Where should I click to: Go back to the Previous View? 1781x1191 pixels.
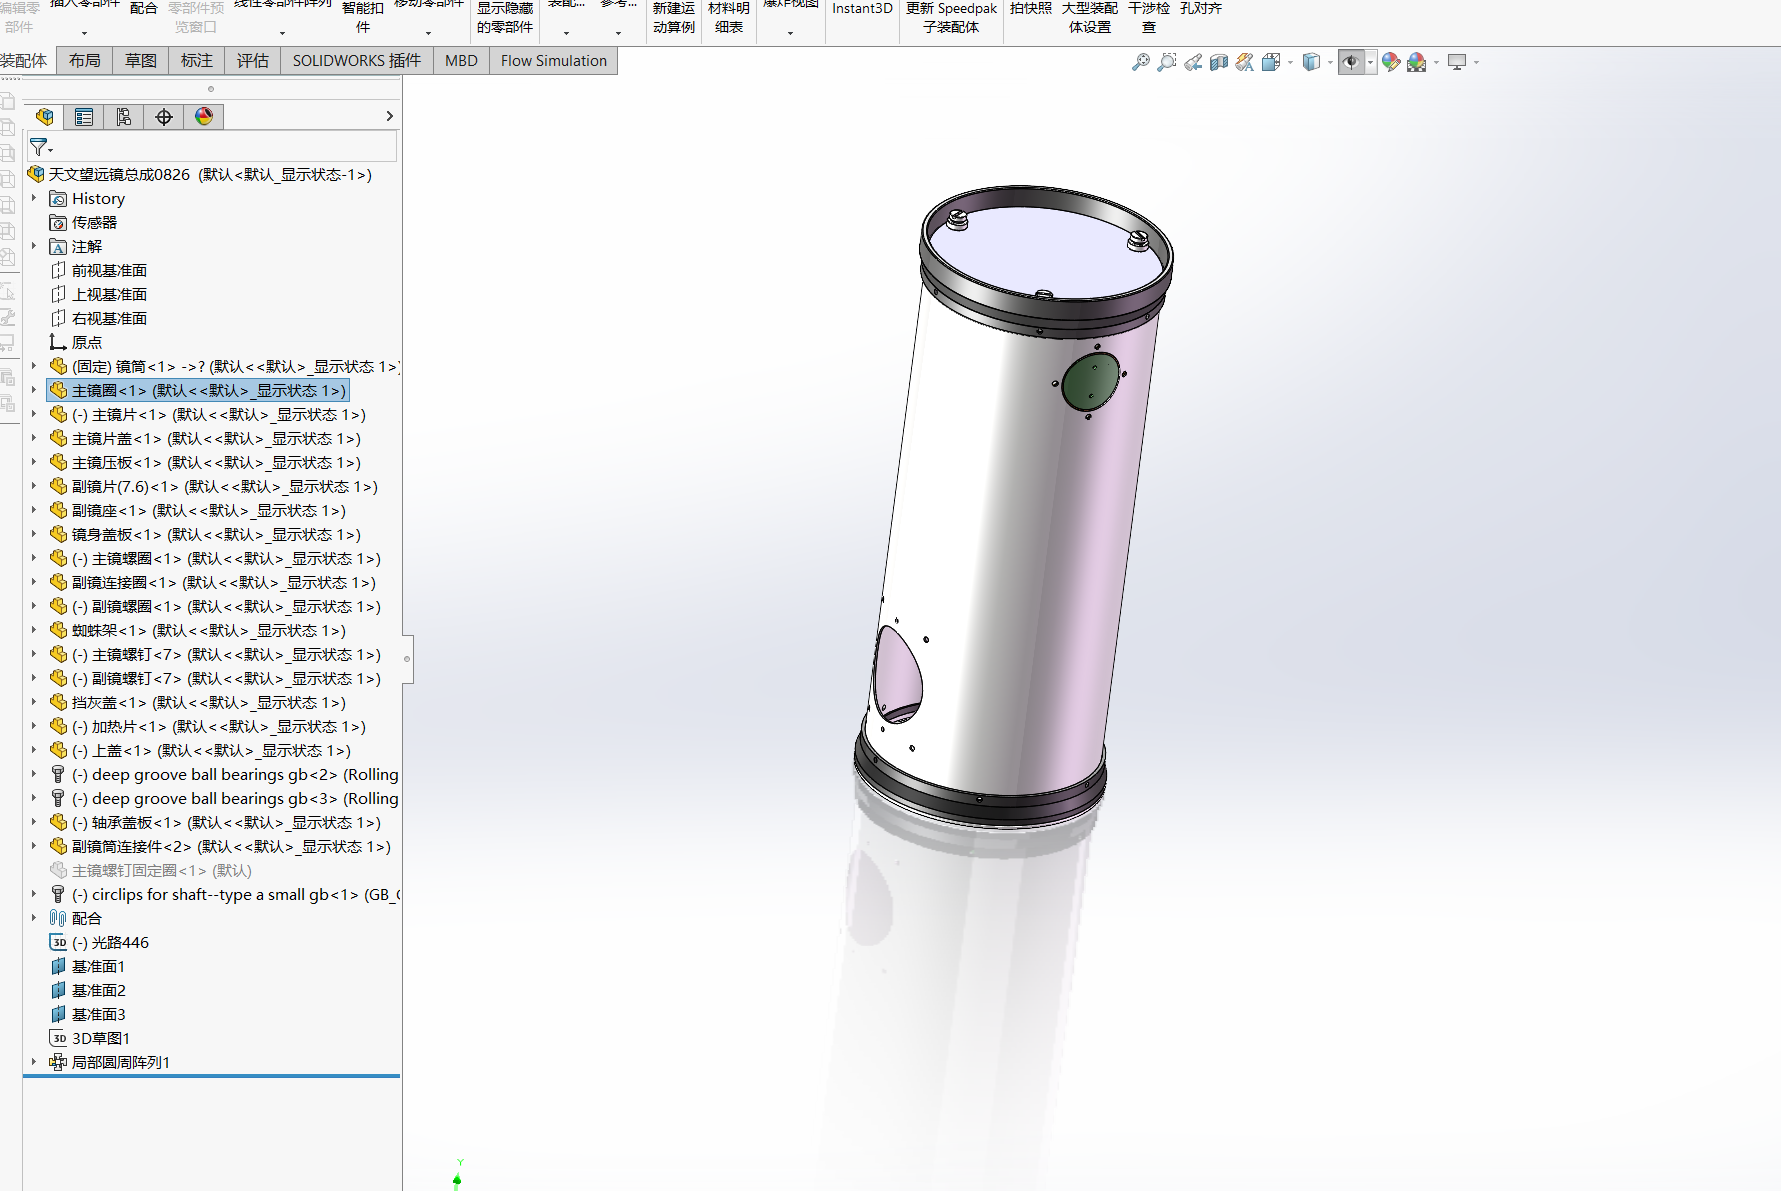coord(1192,62)
